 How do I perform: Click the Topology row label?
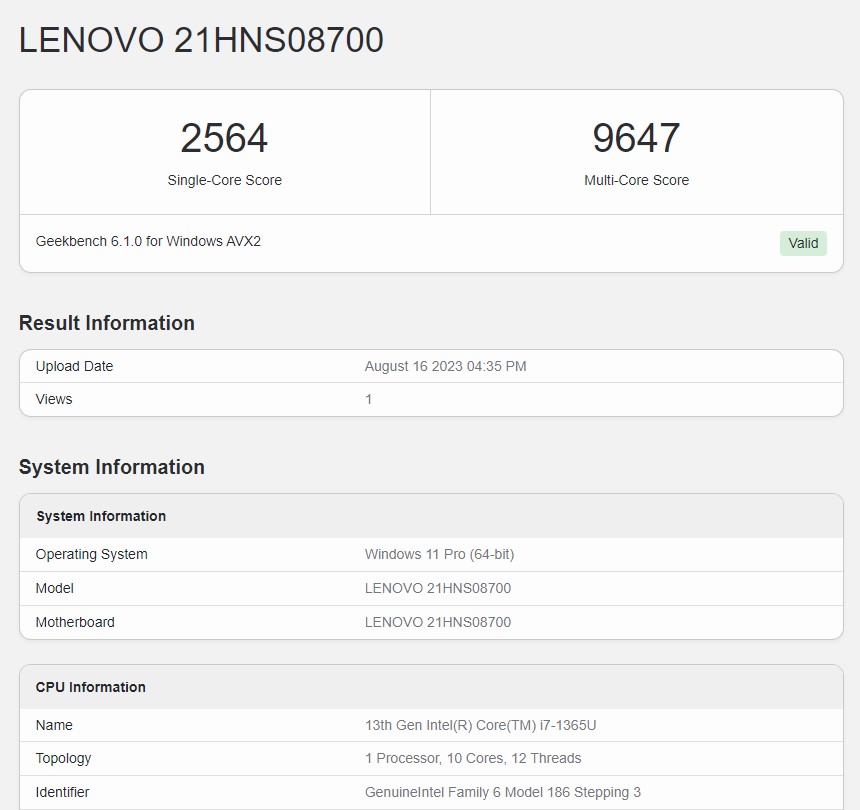click(x=63, y=758)
